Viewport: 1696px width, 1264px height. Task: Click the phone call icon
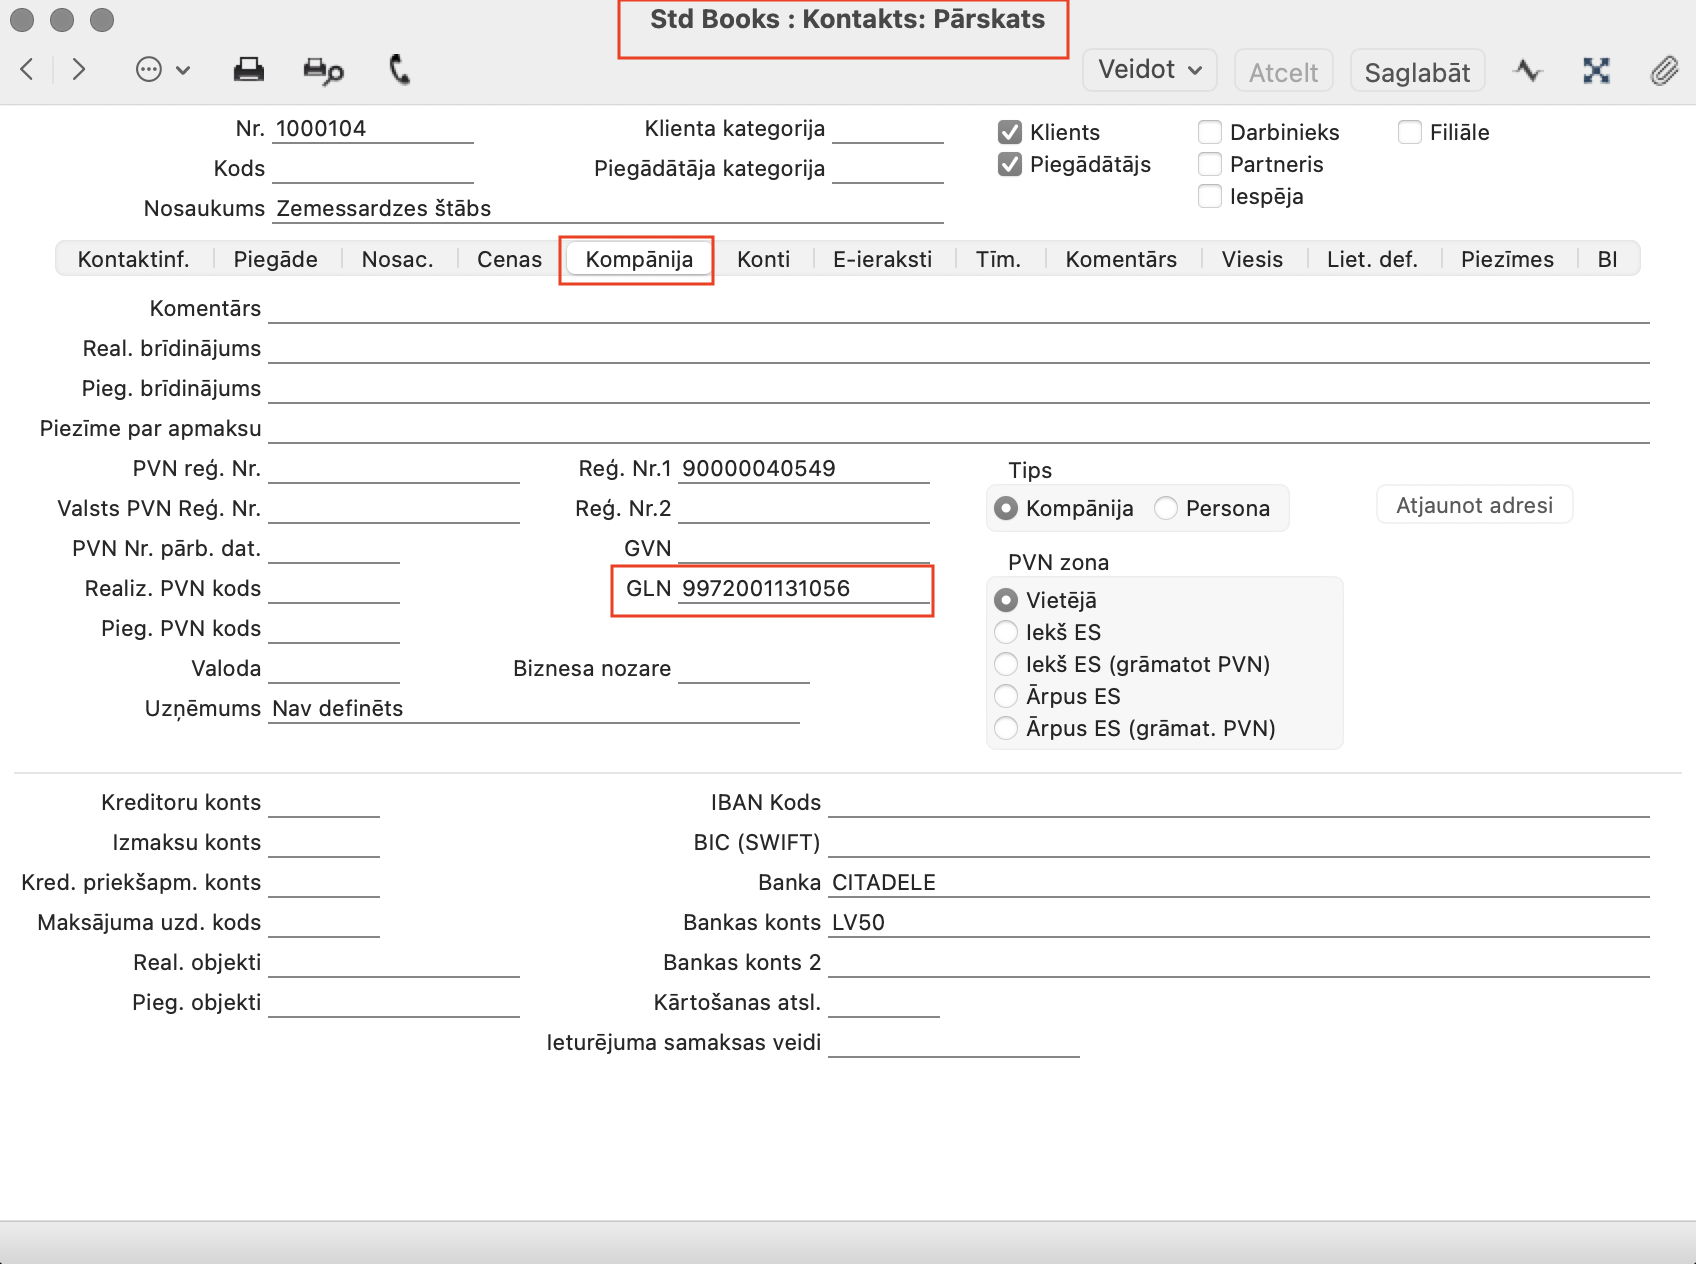tap(399, 69)
